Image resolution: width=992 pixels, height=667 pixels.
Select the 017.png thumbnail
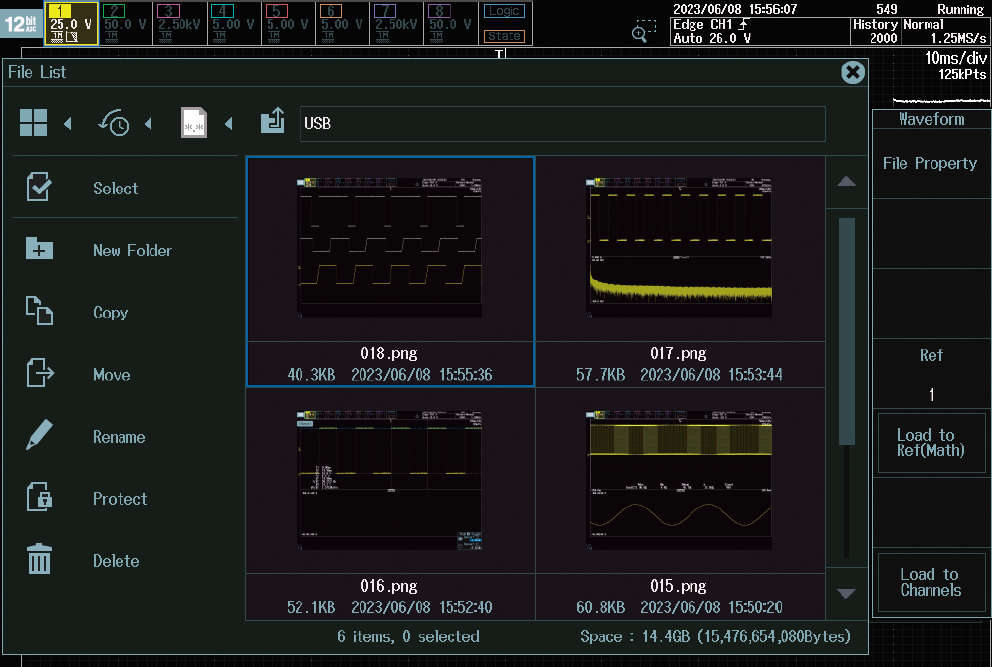[679, 248]
